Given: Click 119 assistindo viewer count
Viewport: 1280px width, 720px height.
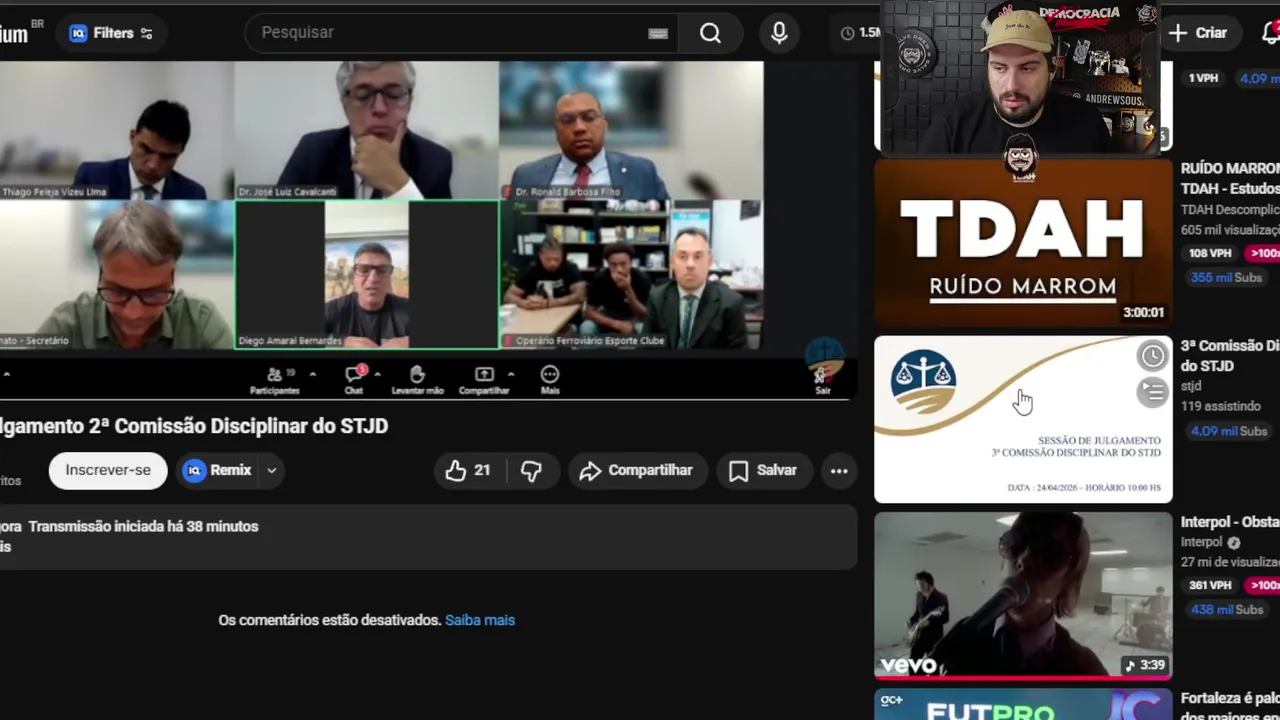Looking at the screenshot, I should 1222,407.
